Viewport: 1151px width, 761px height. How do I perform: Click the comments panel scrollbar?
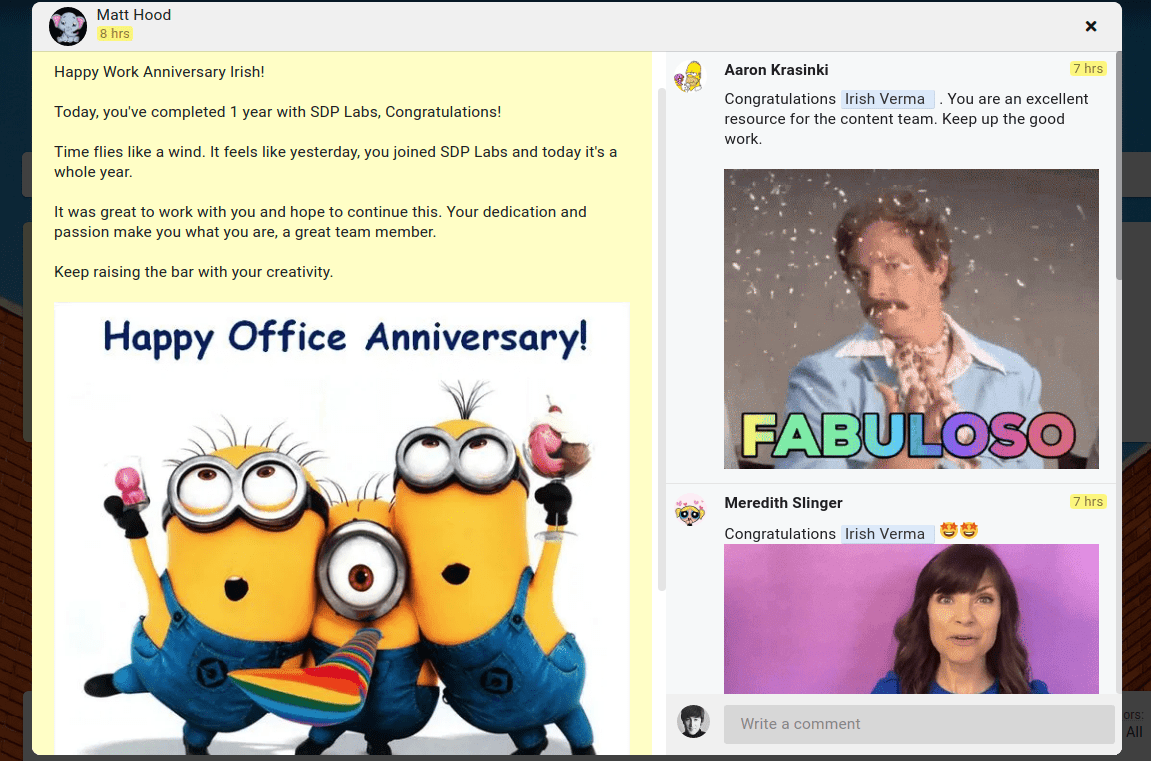pos(1119,165)
